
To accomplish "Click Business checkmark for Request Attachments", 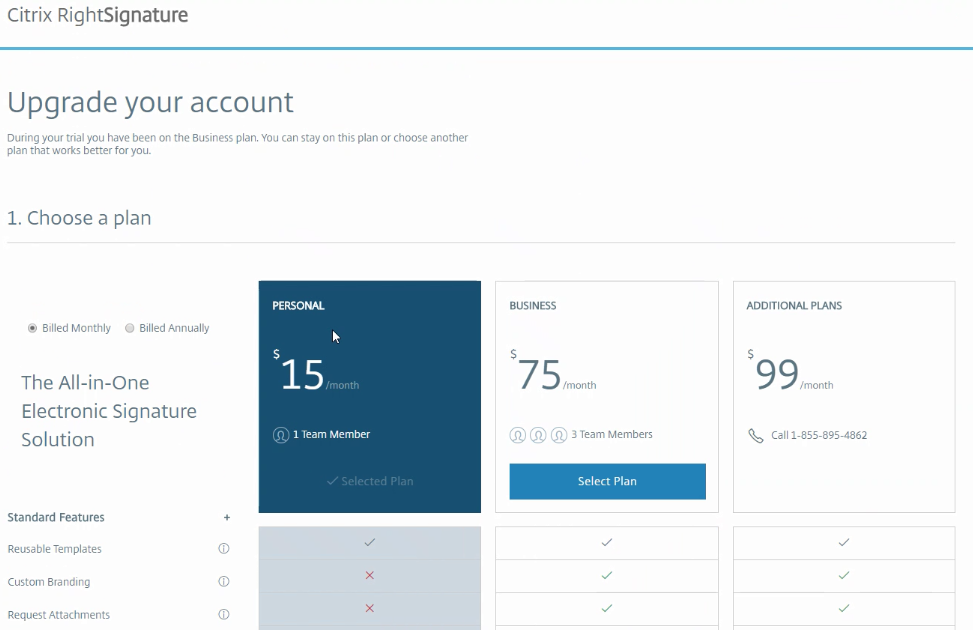I will [x=607, y=608].
